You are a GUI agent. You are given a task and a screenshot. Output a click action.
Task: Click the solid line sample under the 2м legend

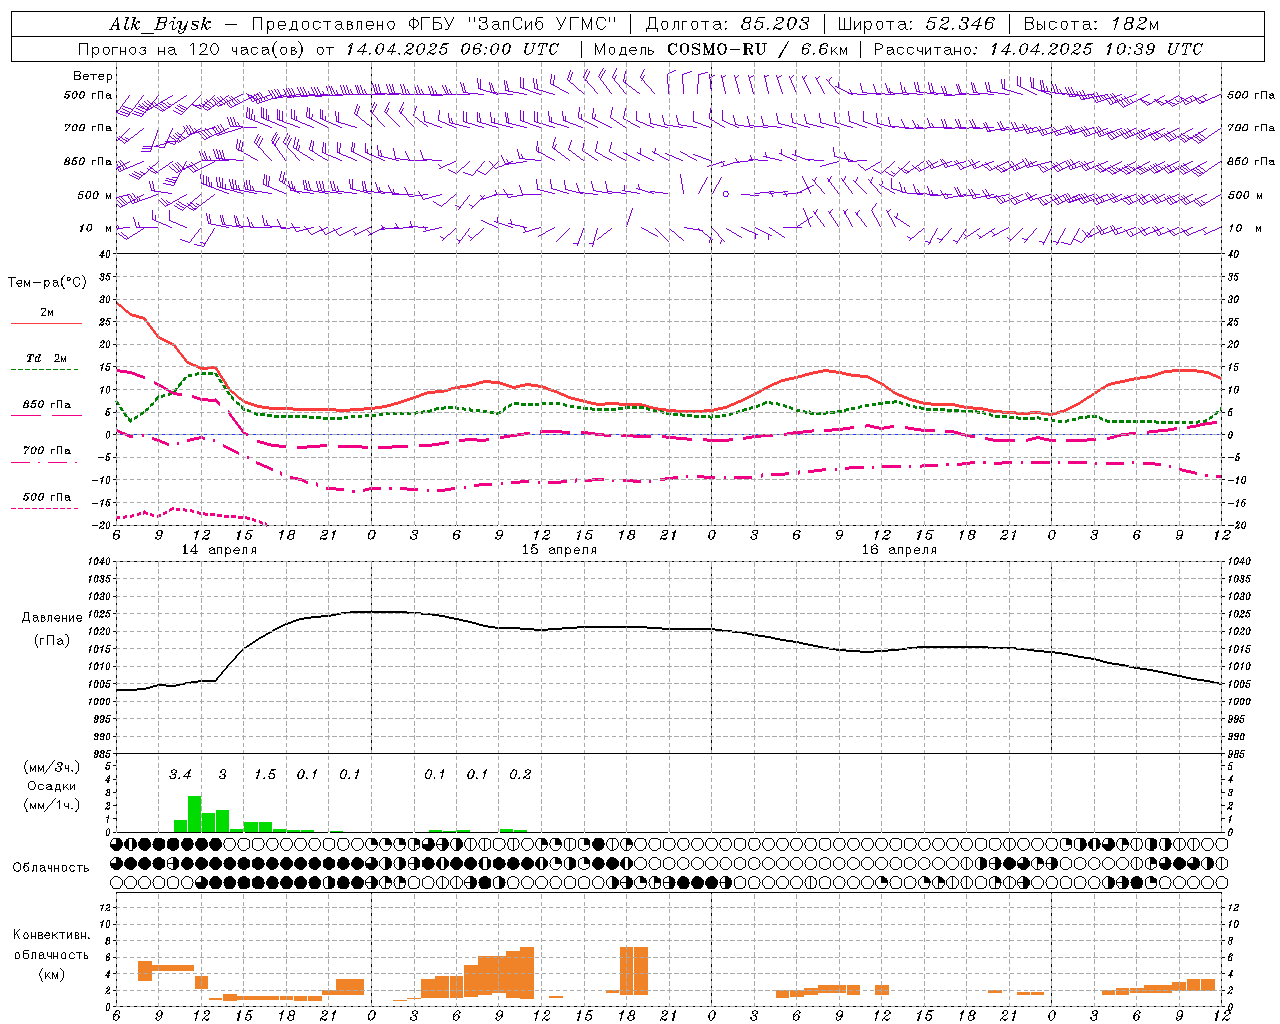pos(46,324)
